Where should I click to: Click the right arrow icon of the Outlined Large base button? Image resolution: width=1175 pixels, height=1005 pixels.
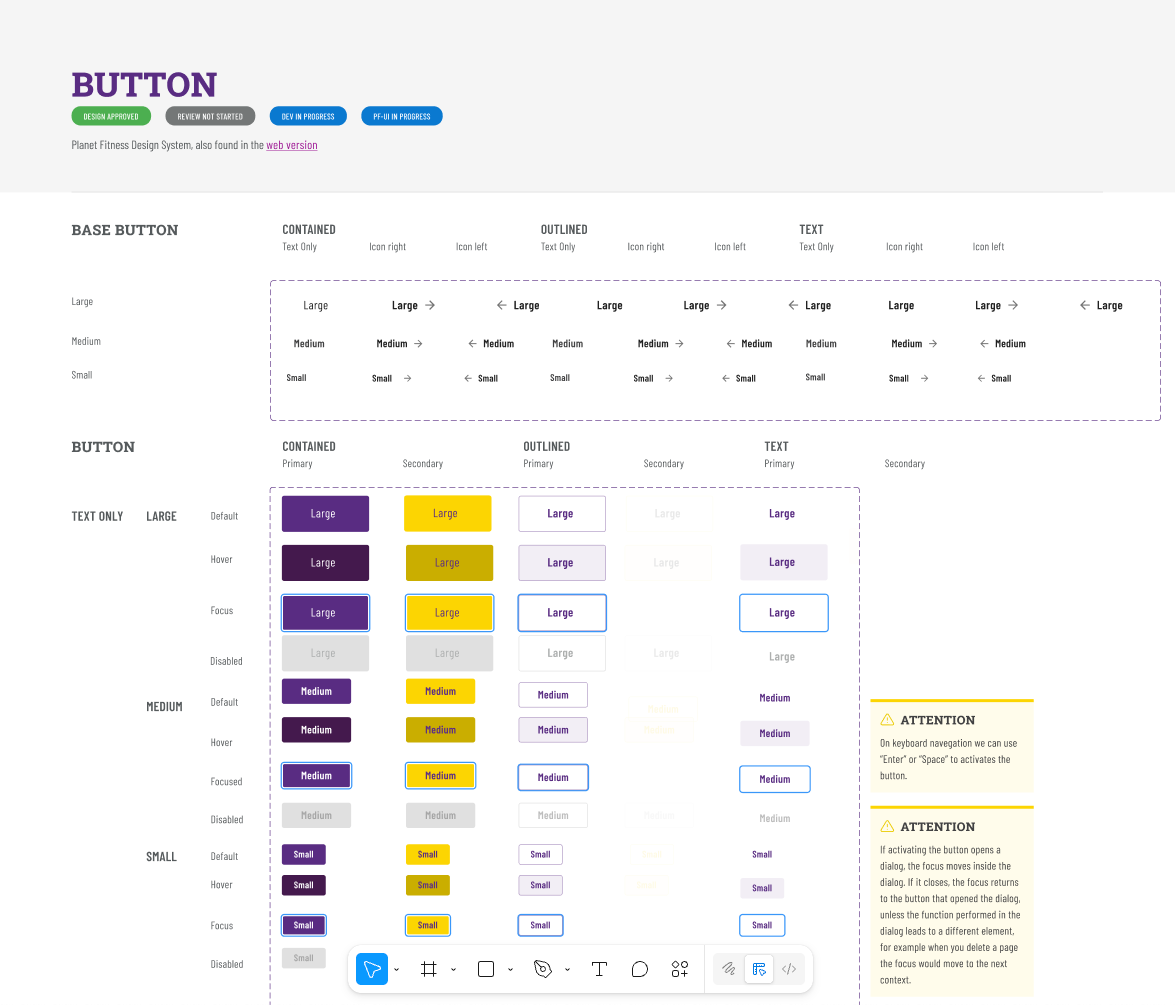(722, 305)
